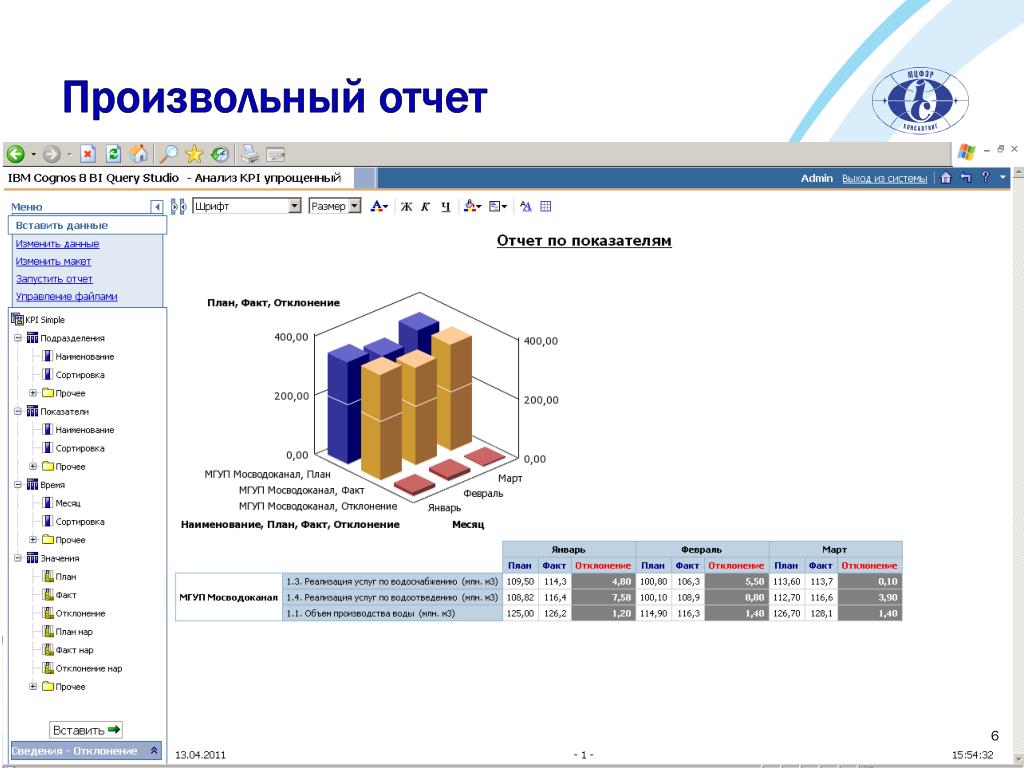Click the Отчет по показателям report title
Image resolution: width=1024 pixels, height=768 pixels.
coord(584,240)
